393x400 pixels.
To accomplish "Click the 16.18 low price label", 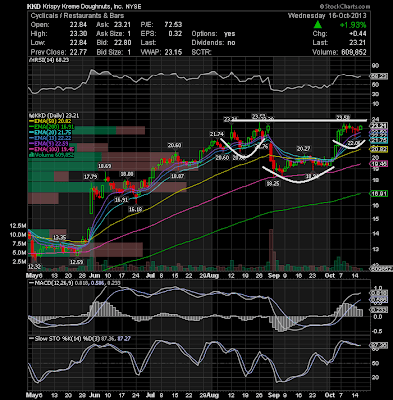I will (x=136, y=209).
